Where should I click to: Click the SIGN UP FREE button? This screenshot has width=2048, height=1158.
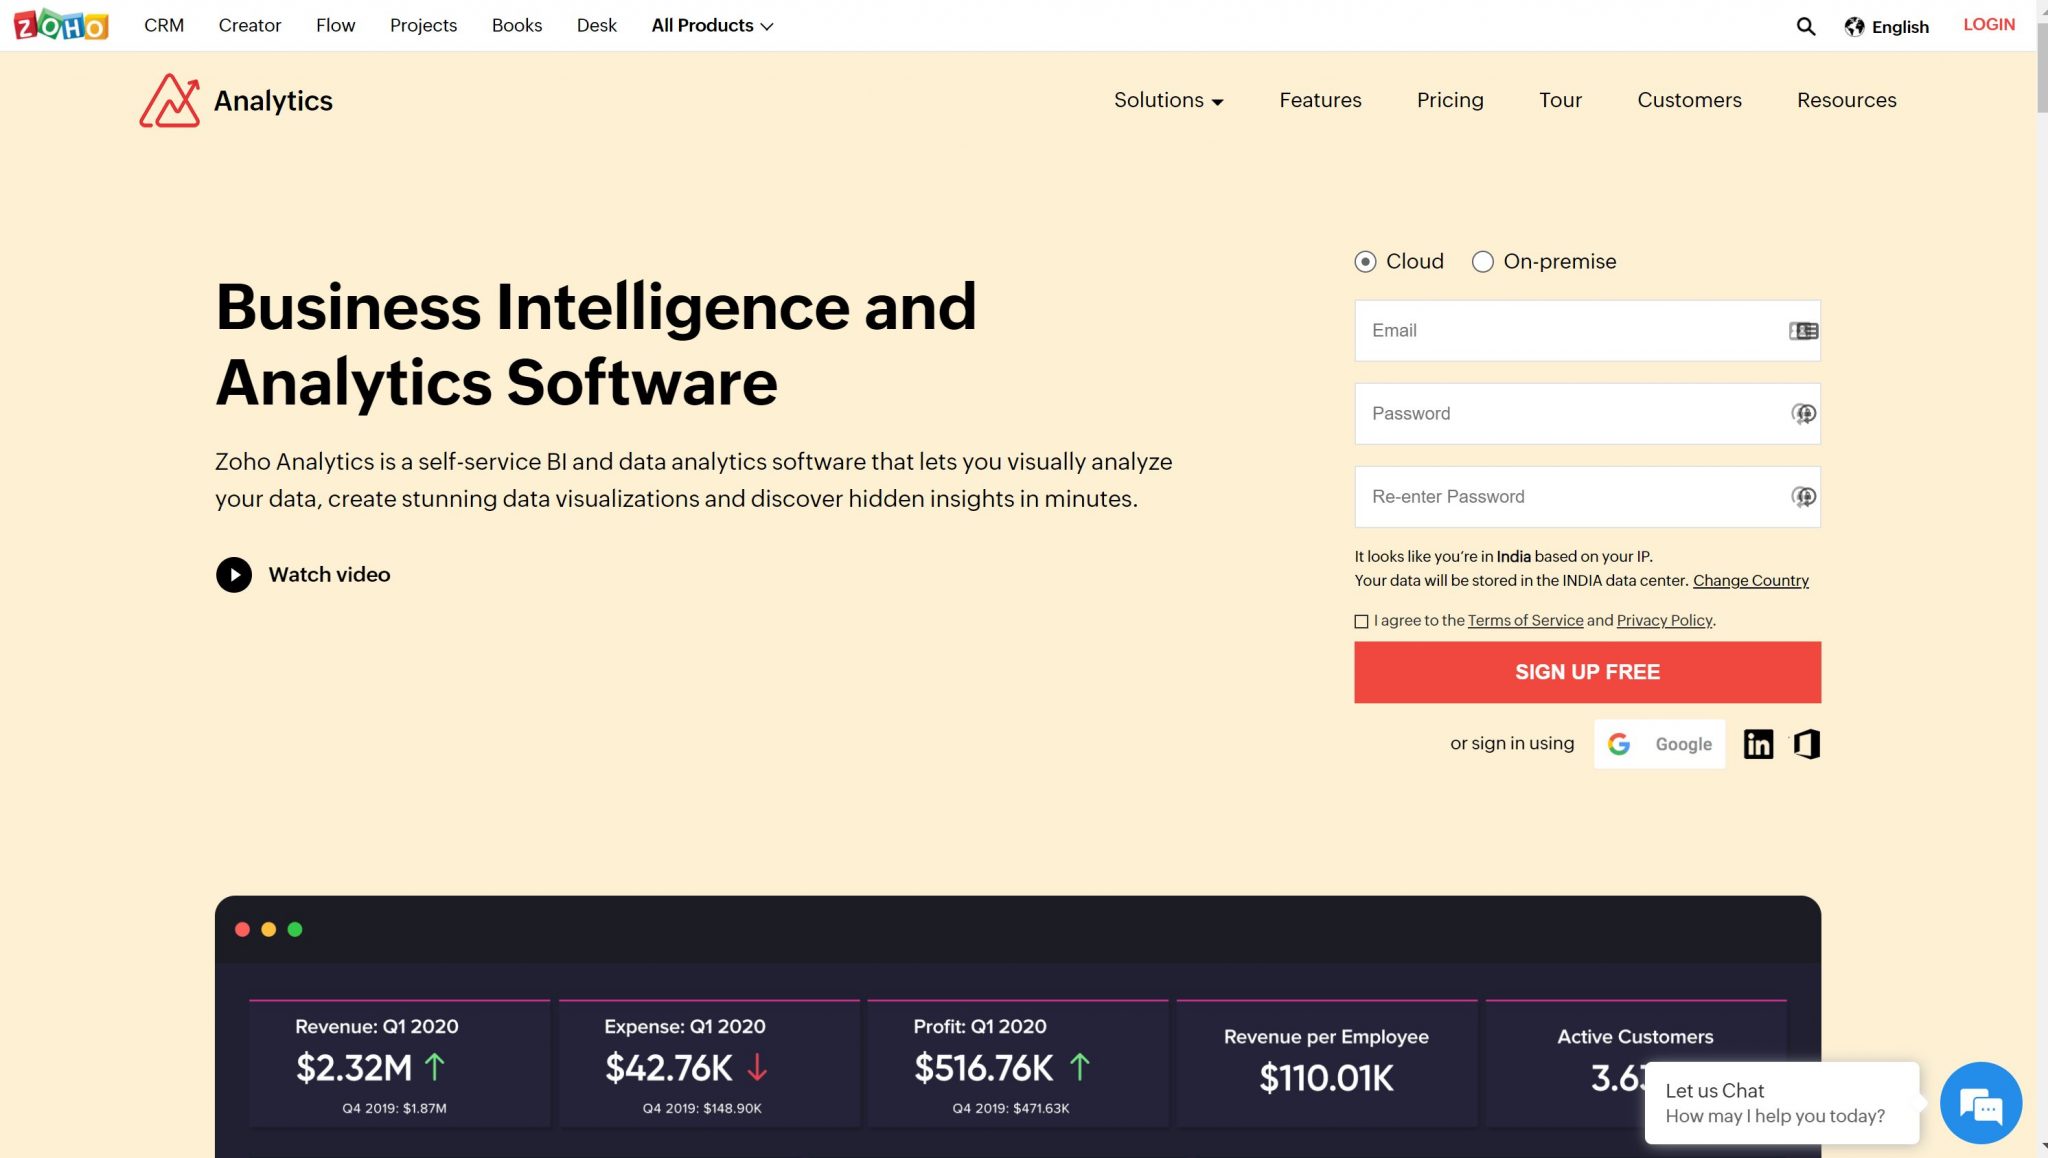pos(1587,672)
